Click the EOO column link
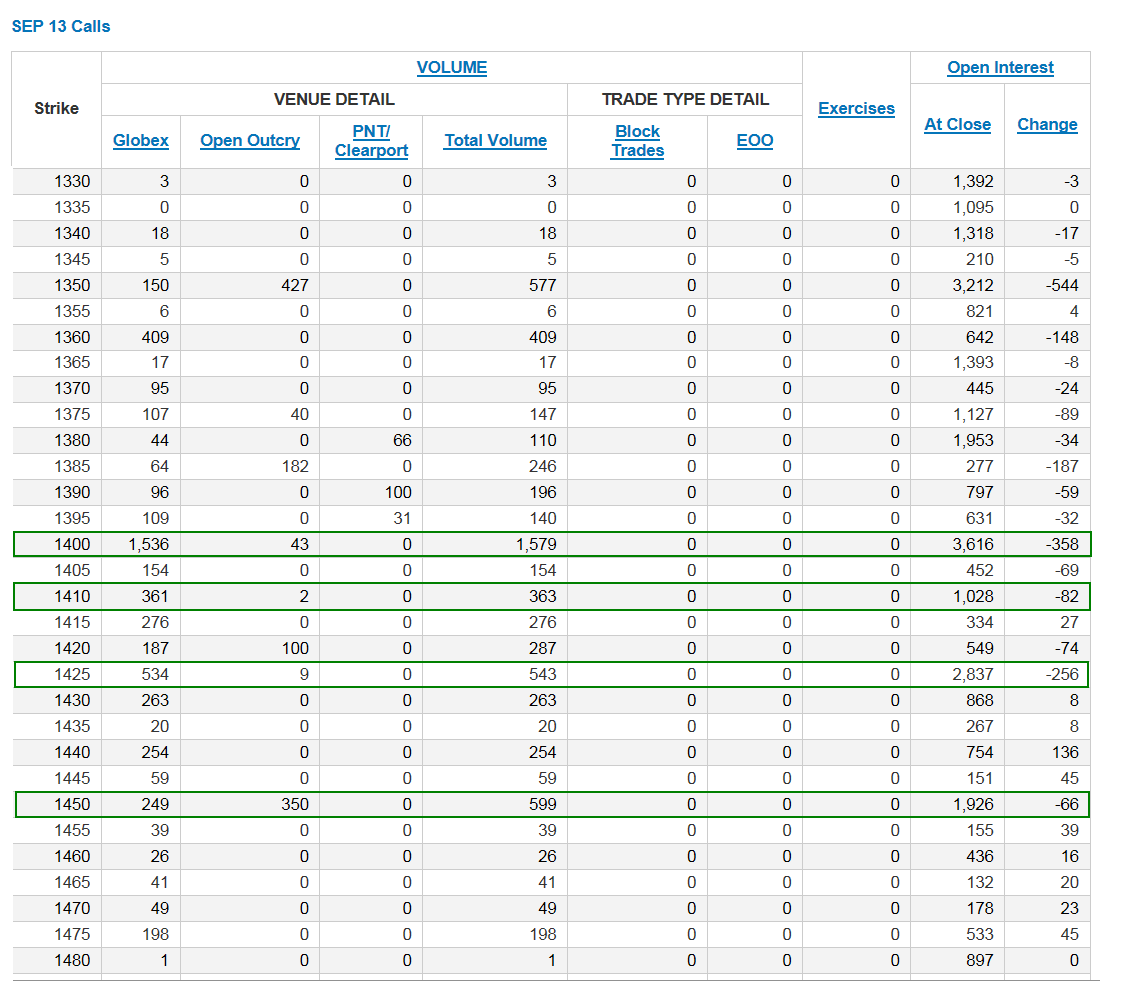Image resolution: width=1147 pixels, height=988 pixels. tap(754, 140)
